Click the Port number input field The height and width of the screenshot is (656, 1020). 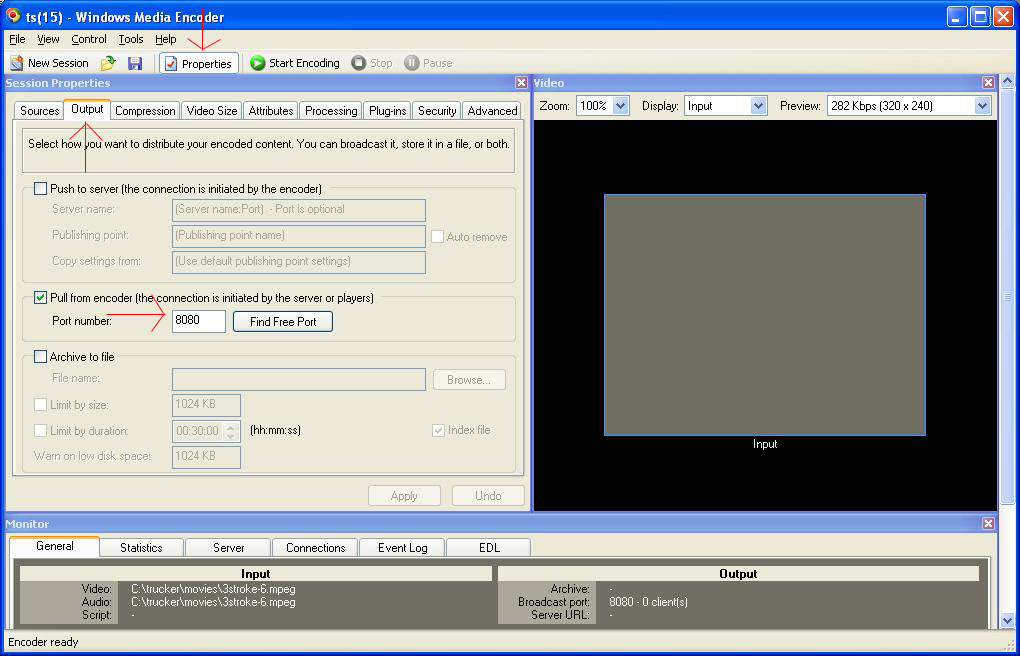coord(199,321)
